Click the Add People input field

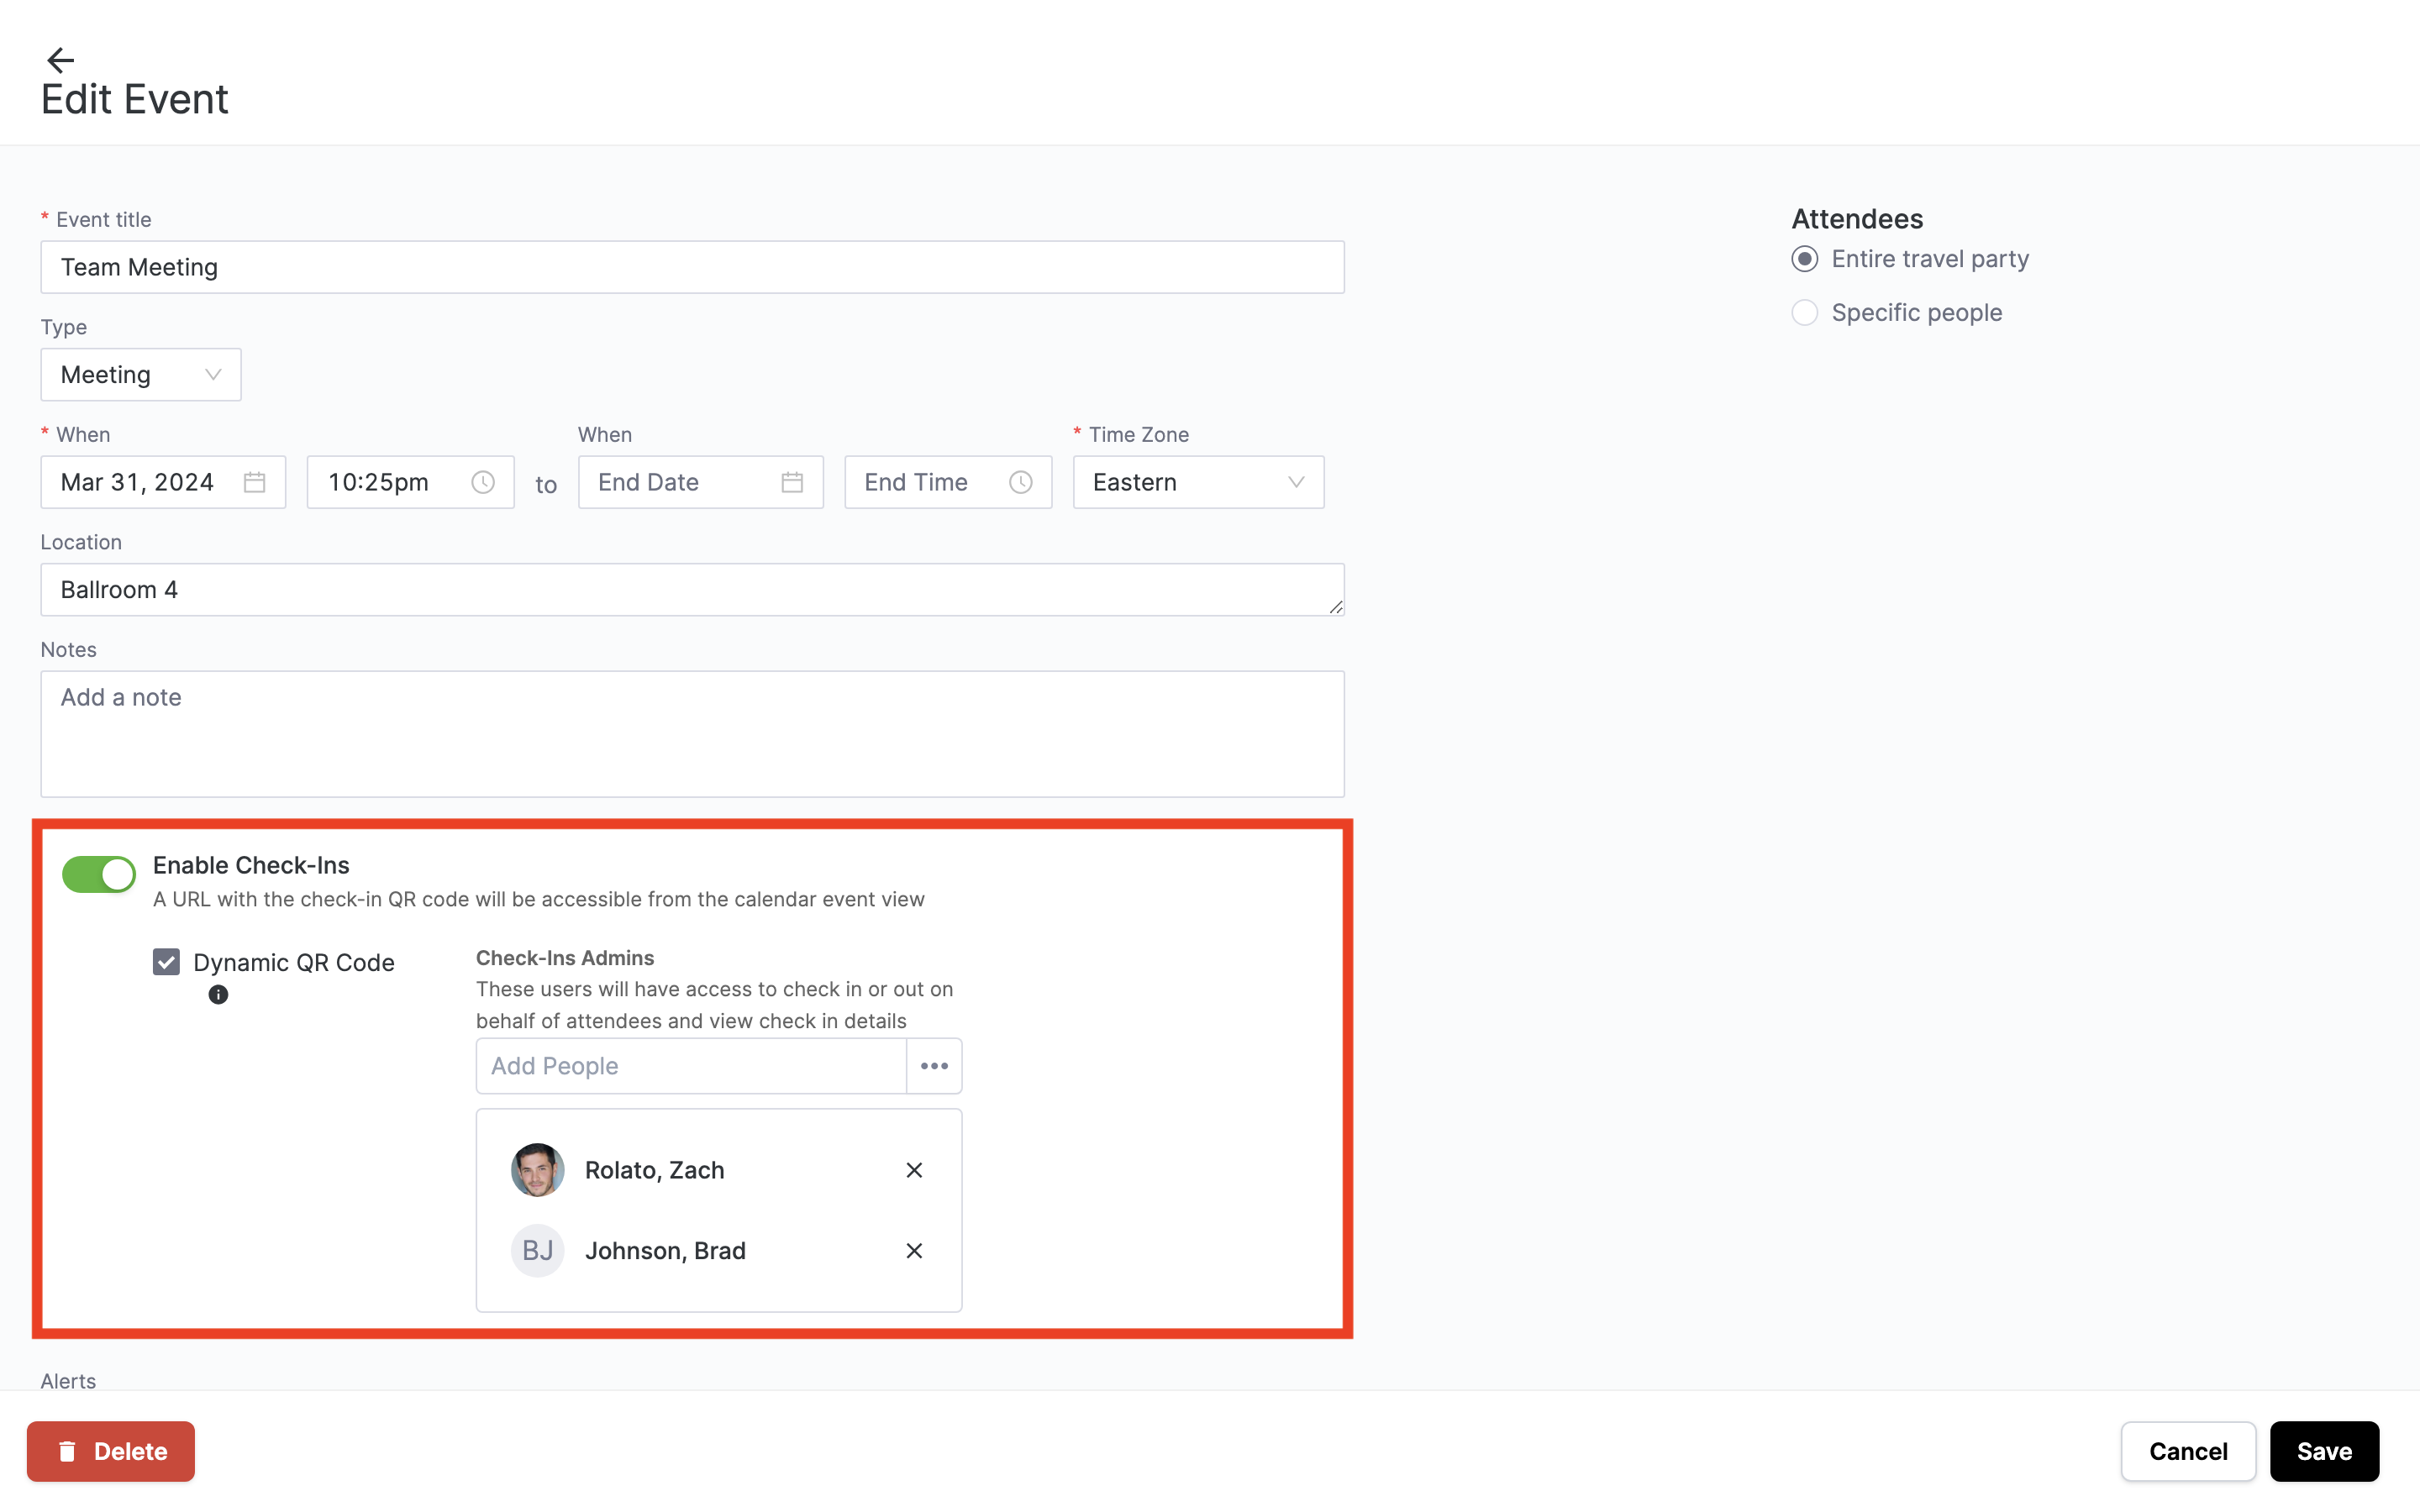coord(691,1066)
